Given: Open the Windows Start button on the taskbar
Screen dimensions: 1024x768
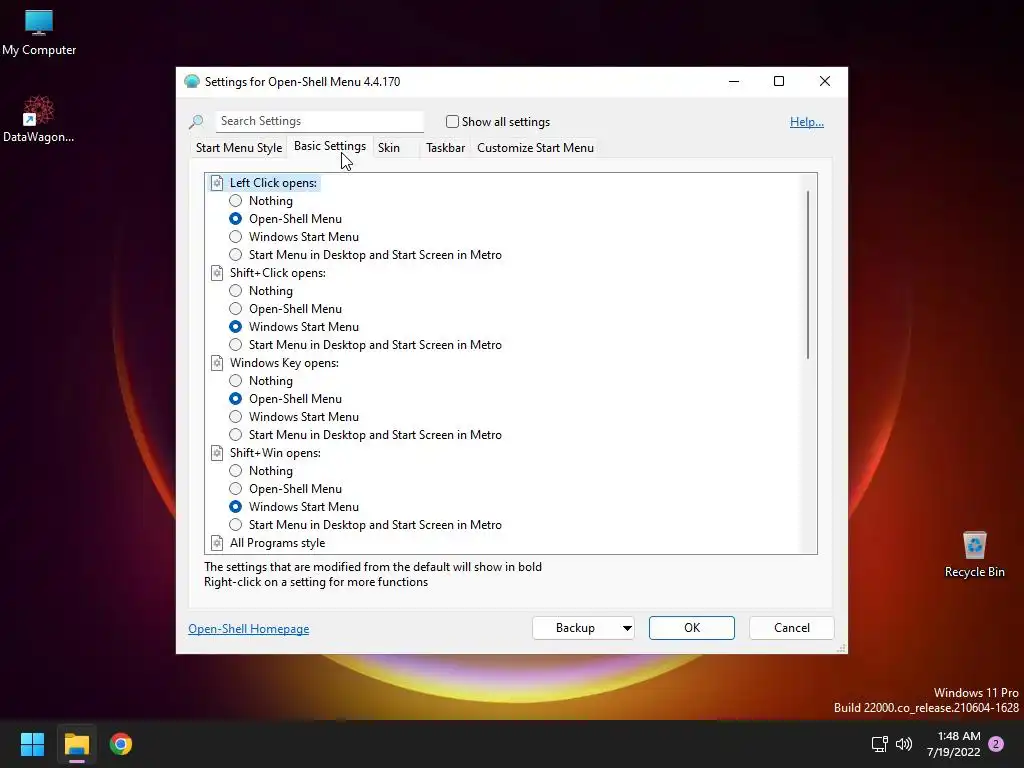Looking at the screenshot, I should (32, 744).
